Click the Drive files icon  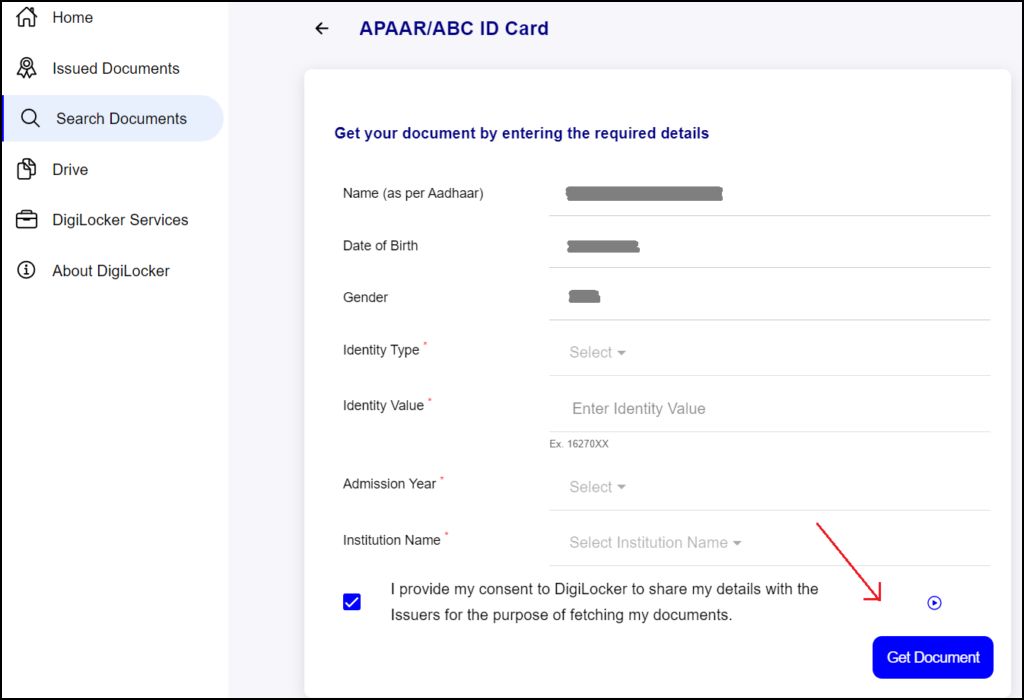point(27,169)
